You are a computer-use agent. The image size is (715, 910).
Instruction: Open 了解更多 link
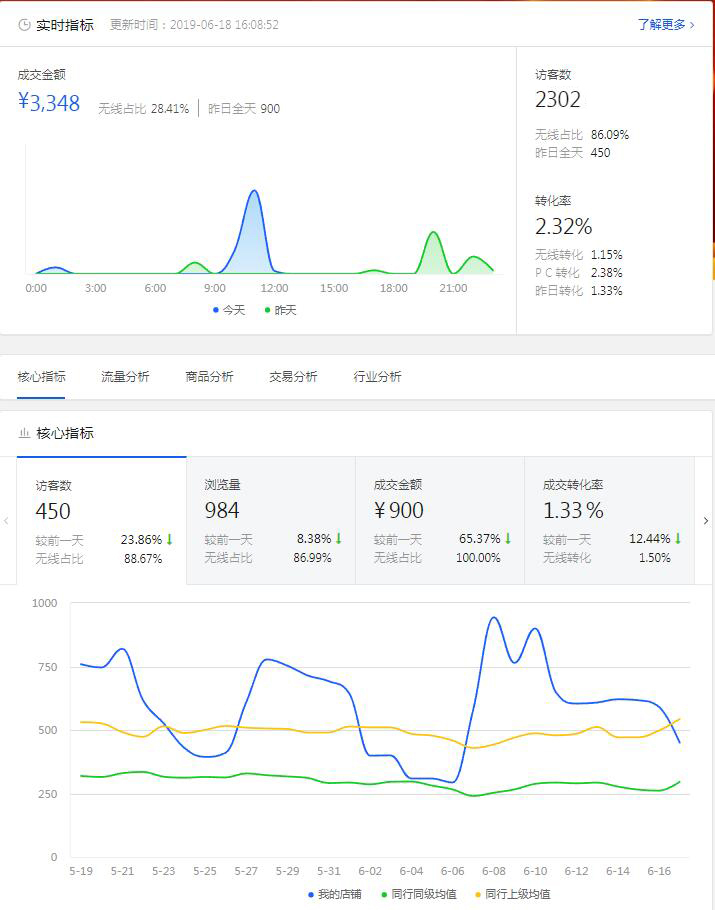(665, 25)
